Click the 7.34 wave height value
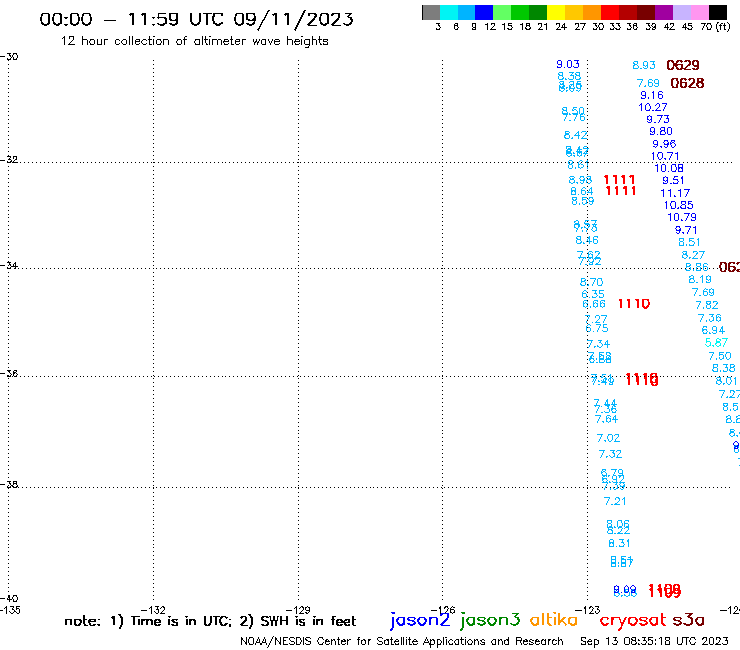Screen dimensions: 740x650 coord(598,344)
